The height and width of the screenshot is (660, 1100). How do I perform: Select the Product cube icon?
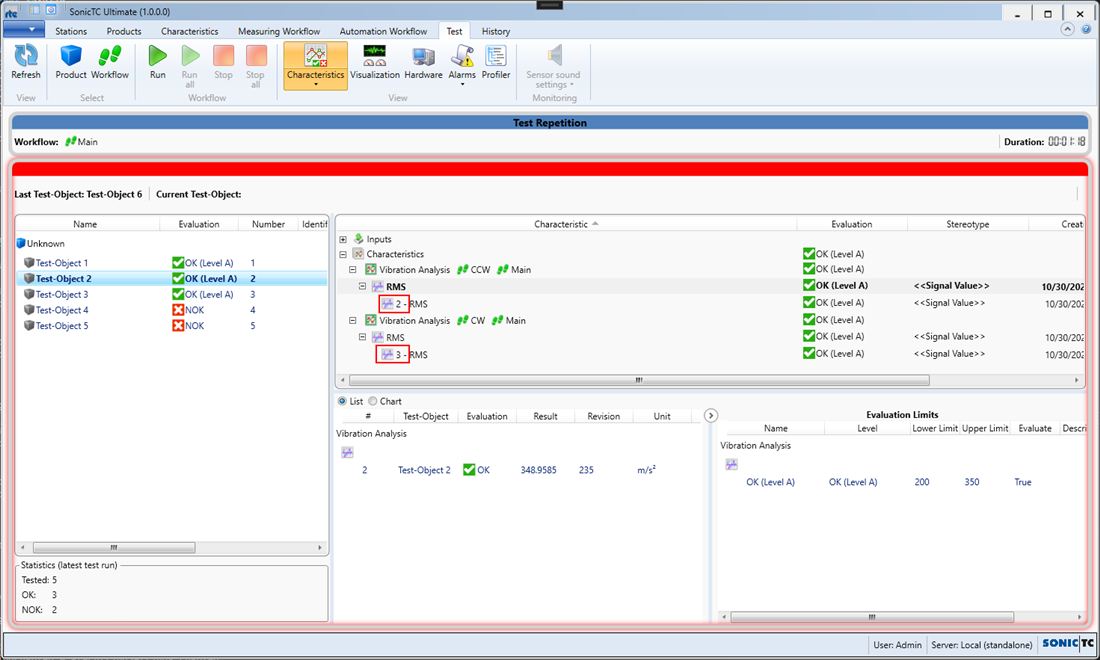[71, 56]
